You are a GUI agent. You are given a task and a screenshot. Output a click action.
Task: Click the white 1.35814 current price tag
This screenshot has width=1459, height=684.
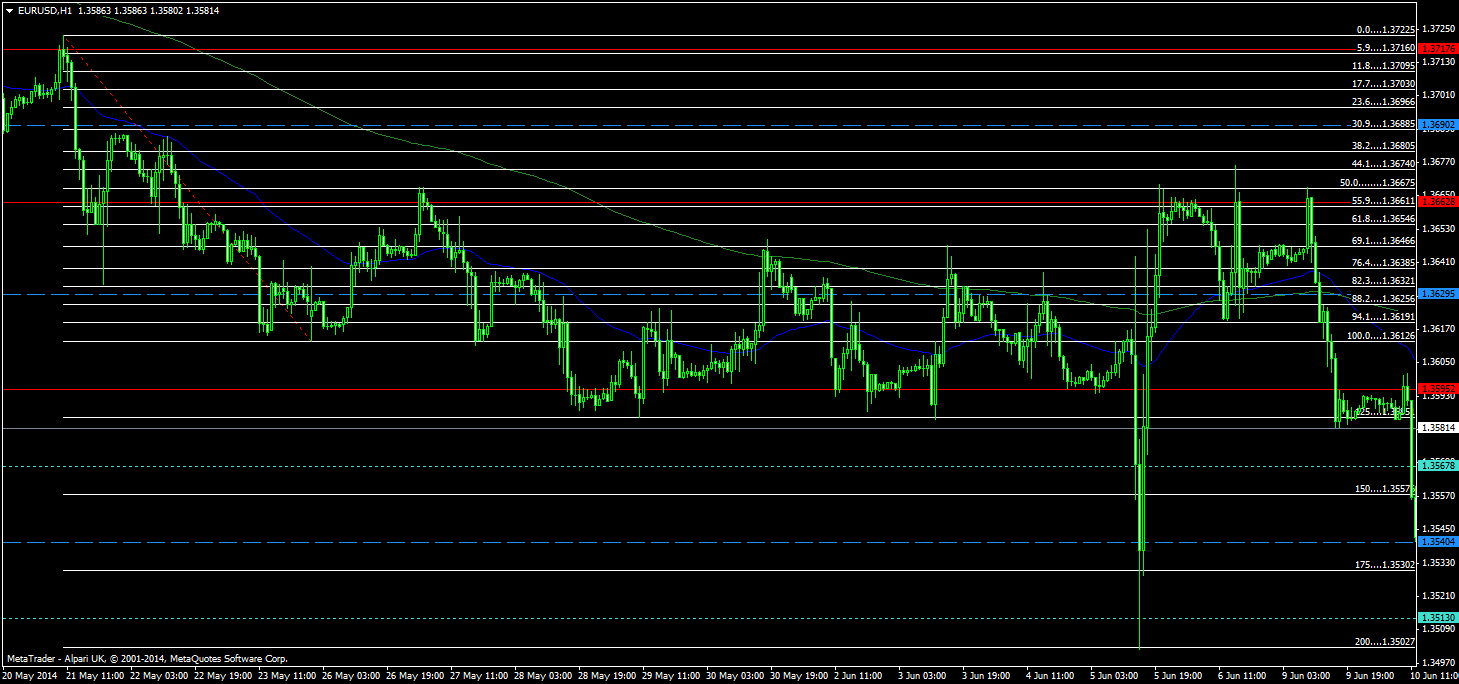click(1438, 428)
